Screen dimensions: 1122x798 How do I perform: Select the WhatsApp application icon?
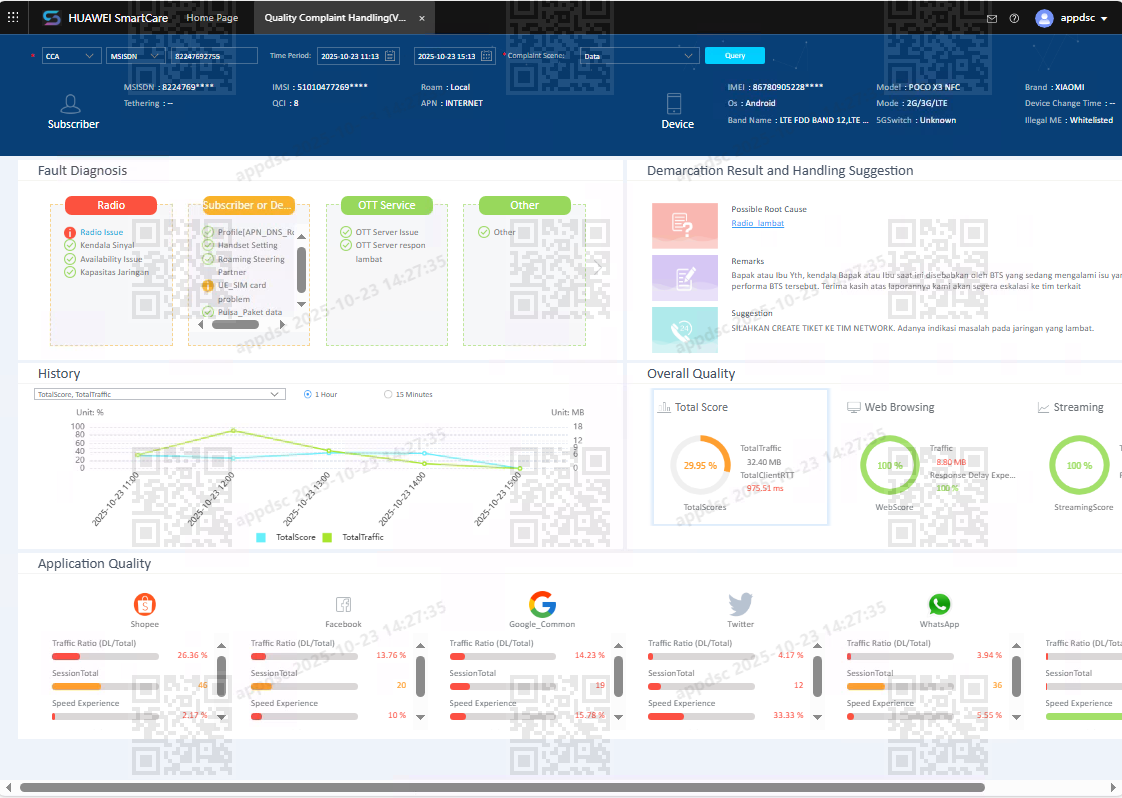[939, 605]
